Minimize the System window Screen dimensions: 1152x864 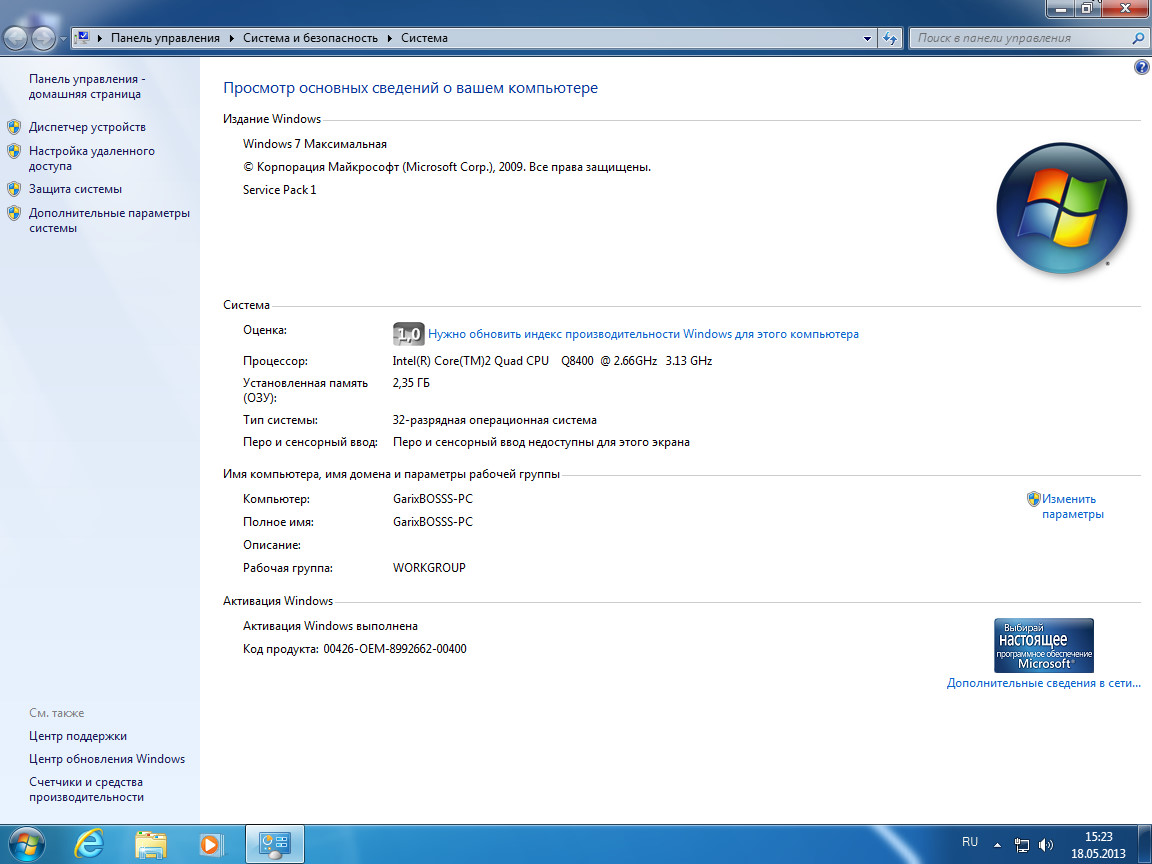tap(1059, 9)
